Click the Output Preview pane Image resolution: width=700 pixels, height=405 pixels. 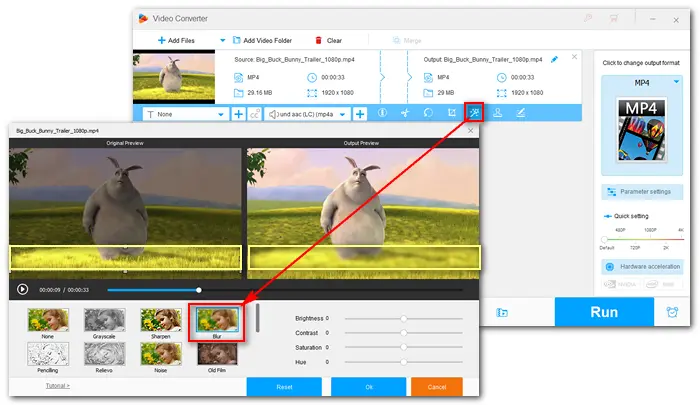pos(363,213)
